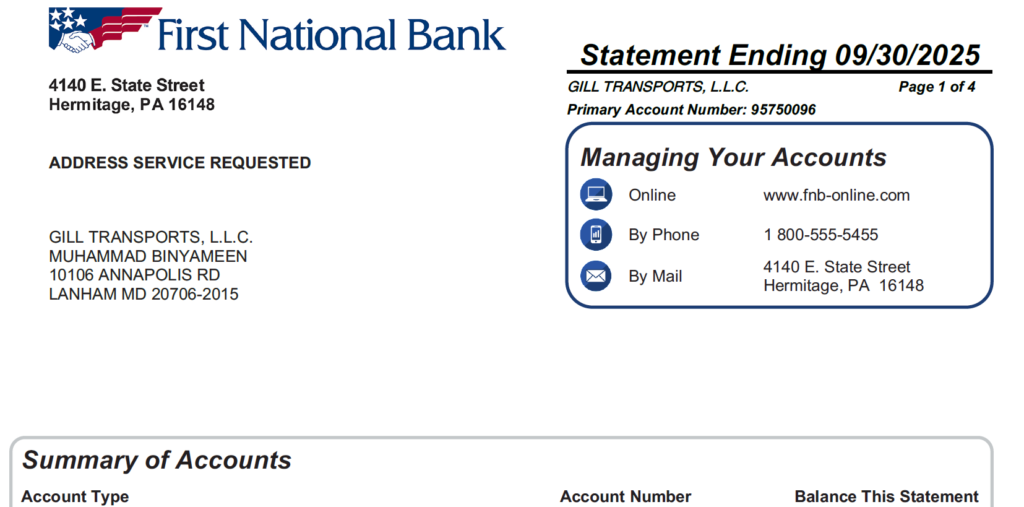Click the bank's 4140 E. State Street address
The height and width of the screenshot is (507, 1024).
tap(127, 86)
